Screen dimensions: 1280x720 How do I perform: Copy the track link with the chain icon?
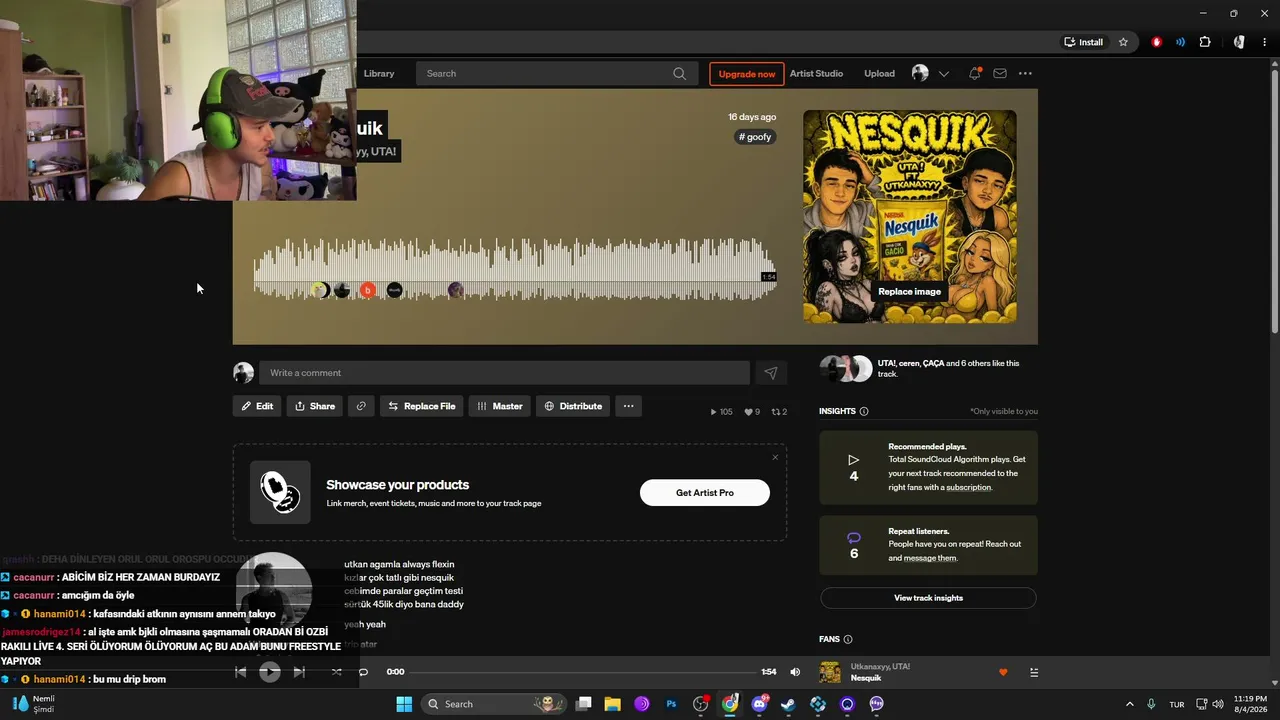point(361,406)
